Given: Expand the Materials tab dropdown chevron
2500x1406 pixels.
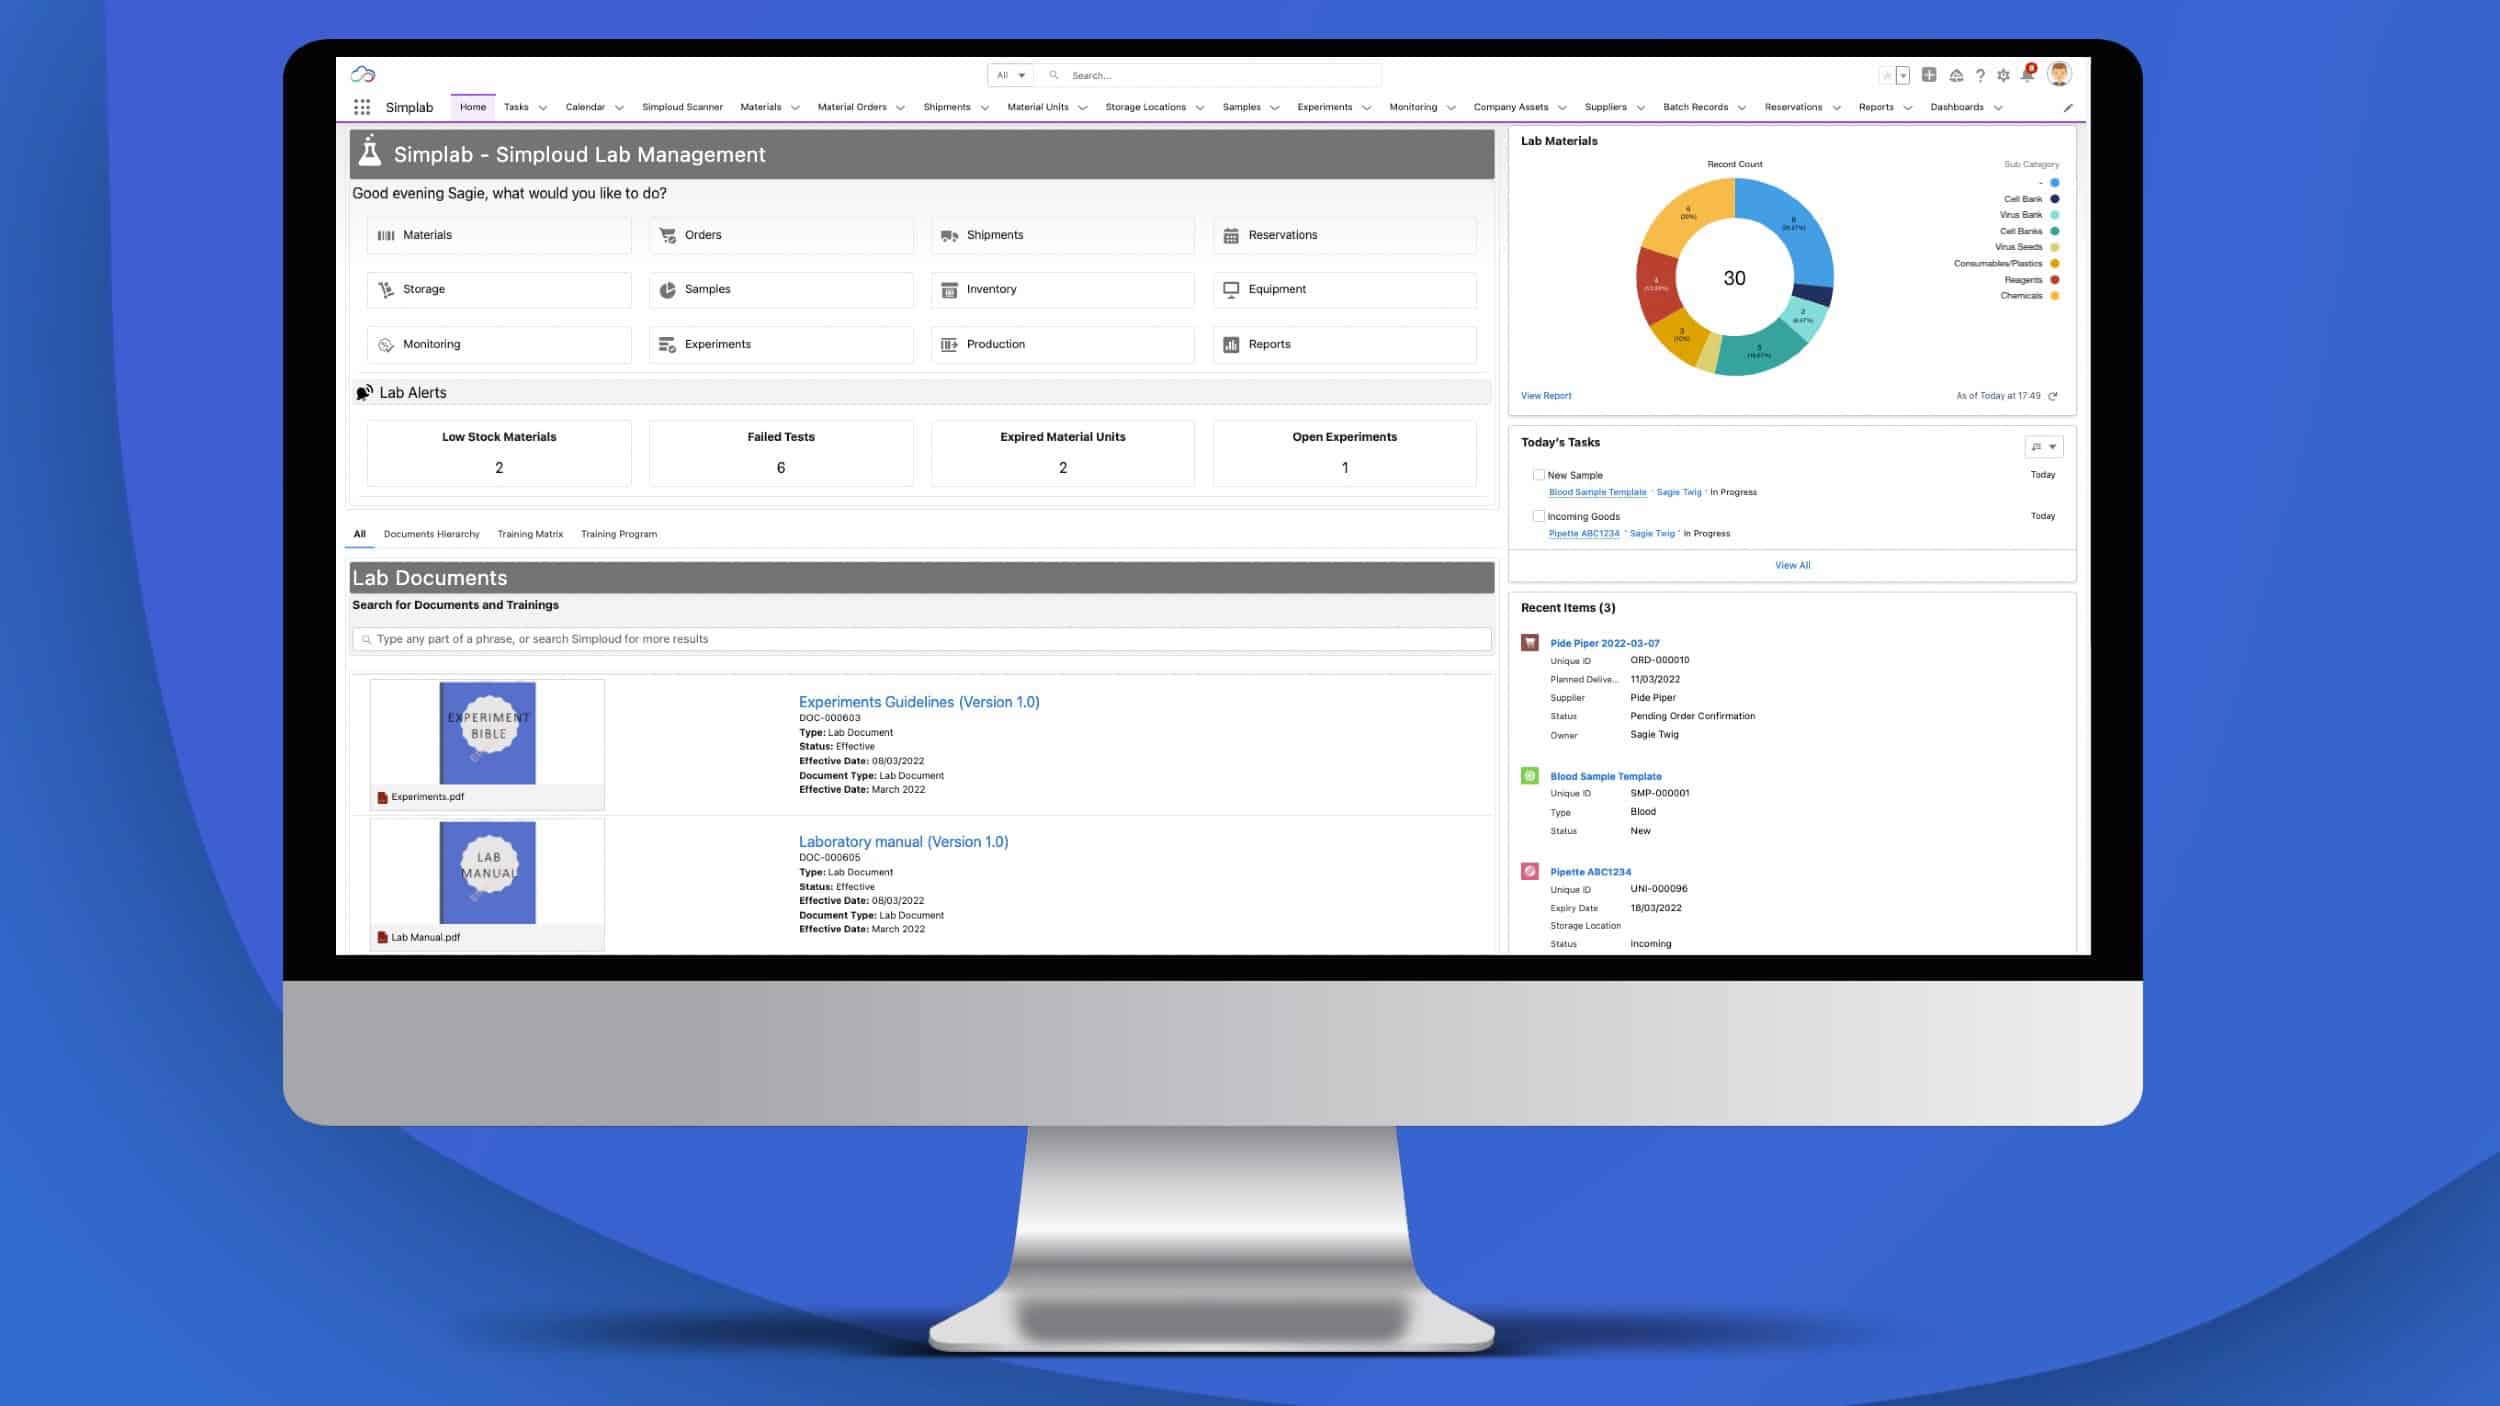Looking at the screenshot, I should (796, 108).
